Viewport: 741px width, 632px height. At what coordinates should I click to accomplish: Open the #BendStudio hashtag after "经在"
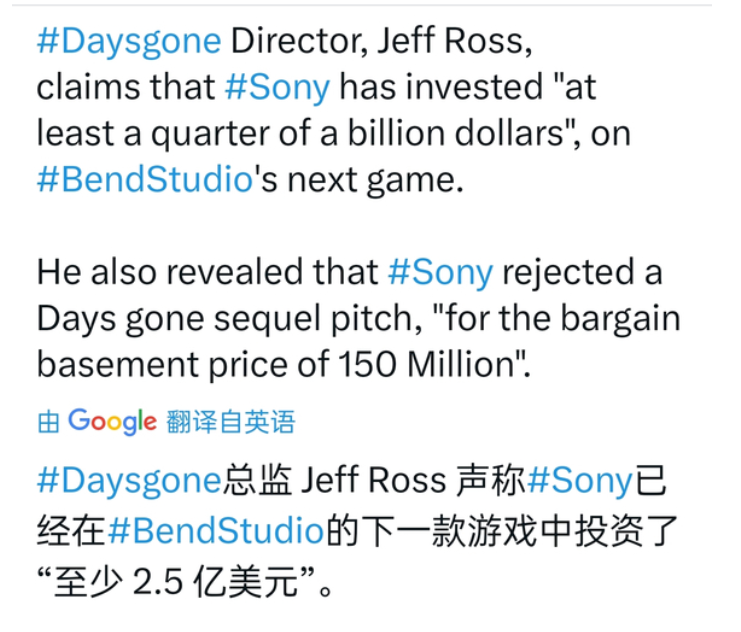pyautogui.click(x=215, y=530)
